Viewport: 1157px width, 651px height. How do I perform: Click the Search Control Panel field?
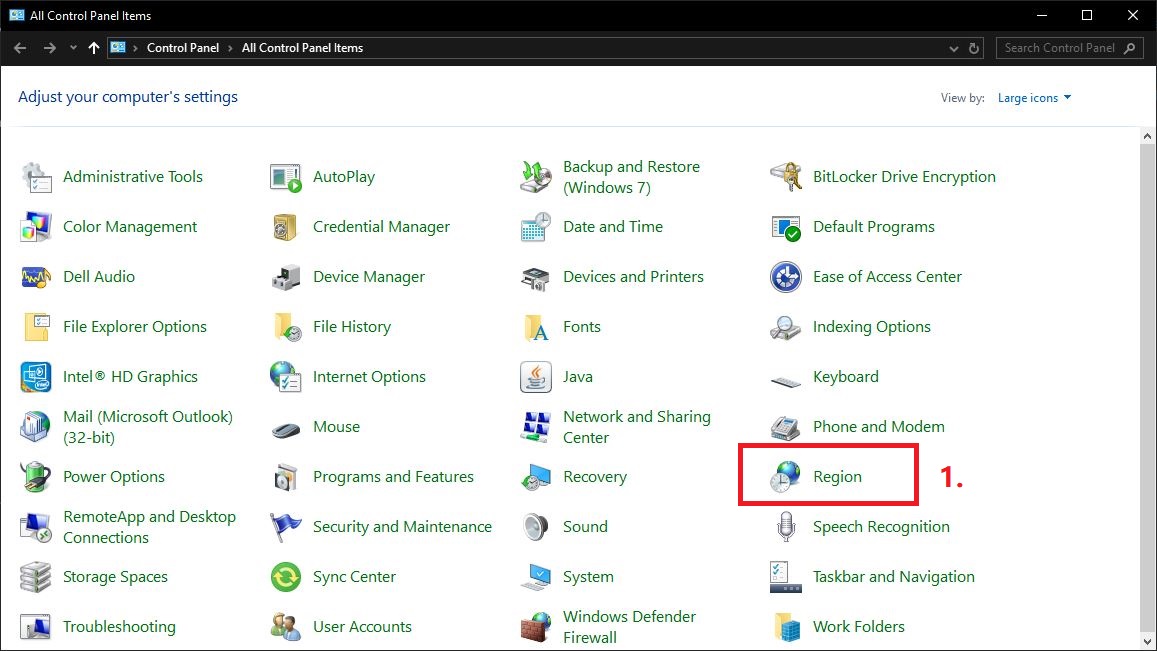[1060, 48]
